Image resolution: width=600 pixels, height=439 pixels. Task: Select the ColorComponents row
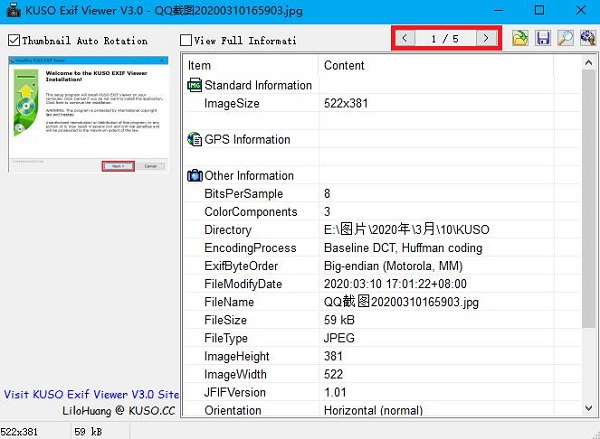click(x=382, y=212)
